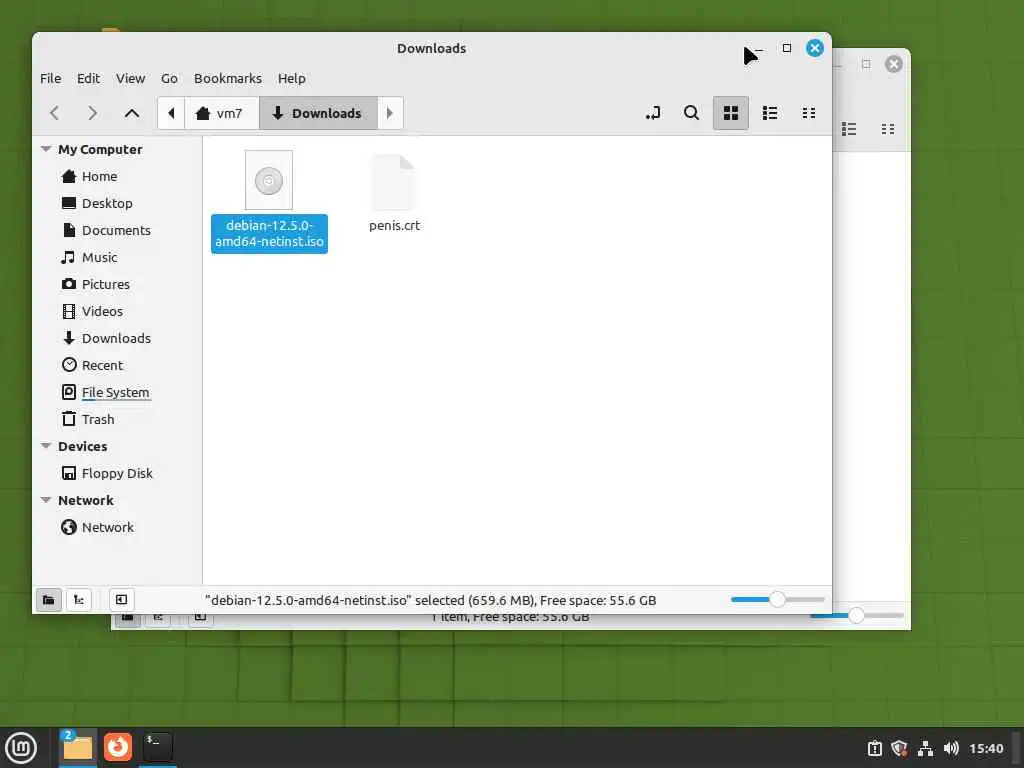The width and height of the screenshot is (1024, 768).
Task: Switch to icon view
Action: 731,113
